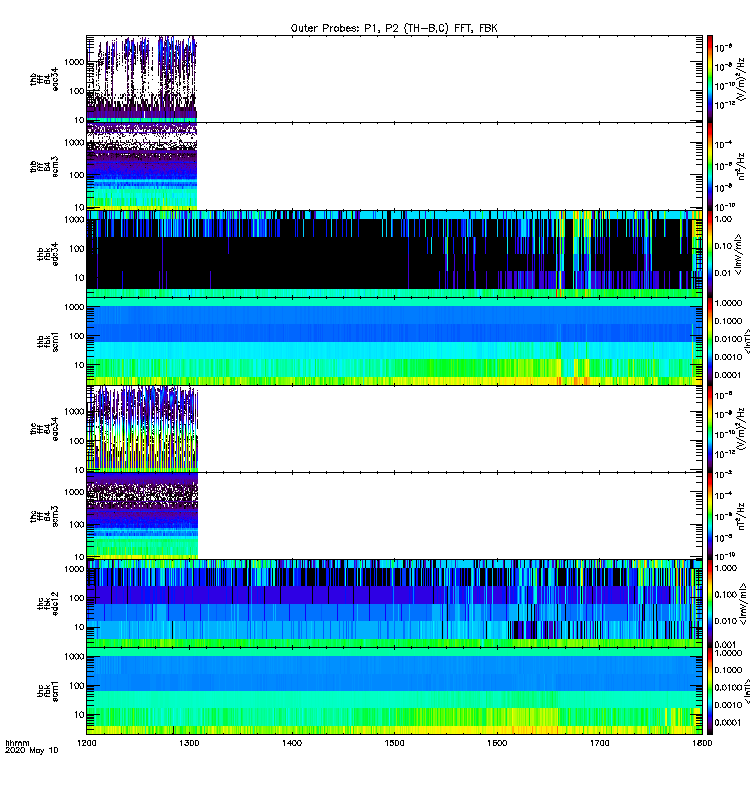Click the "0.0001" value on thb scm1 color bar
The image size is (750, 800).
pyautogui.click(x=728, y=375)
